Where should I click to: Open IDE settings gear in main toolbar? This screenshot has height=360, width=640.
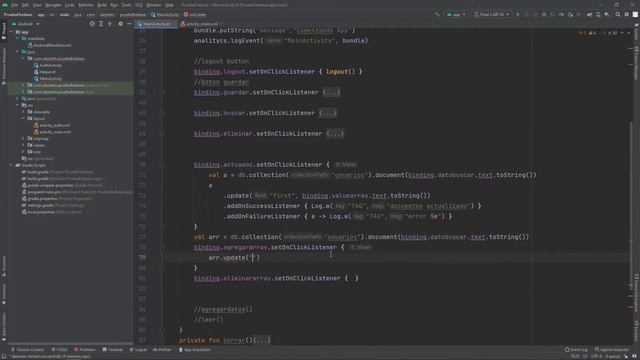click(627, 14)
